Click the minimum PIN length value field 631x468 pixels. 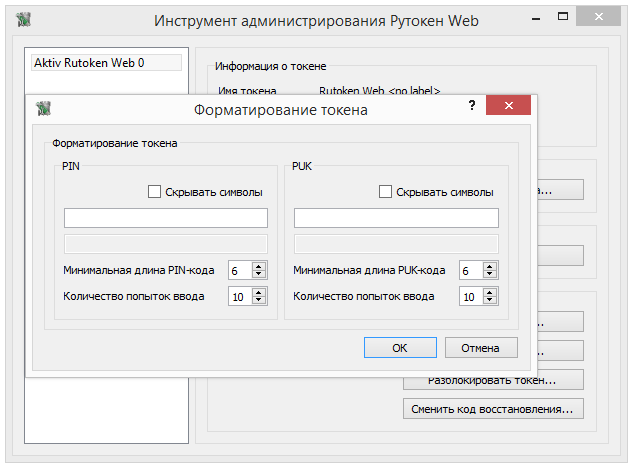(240, 270)
